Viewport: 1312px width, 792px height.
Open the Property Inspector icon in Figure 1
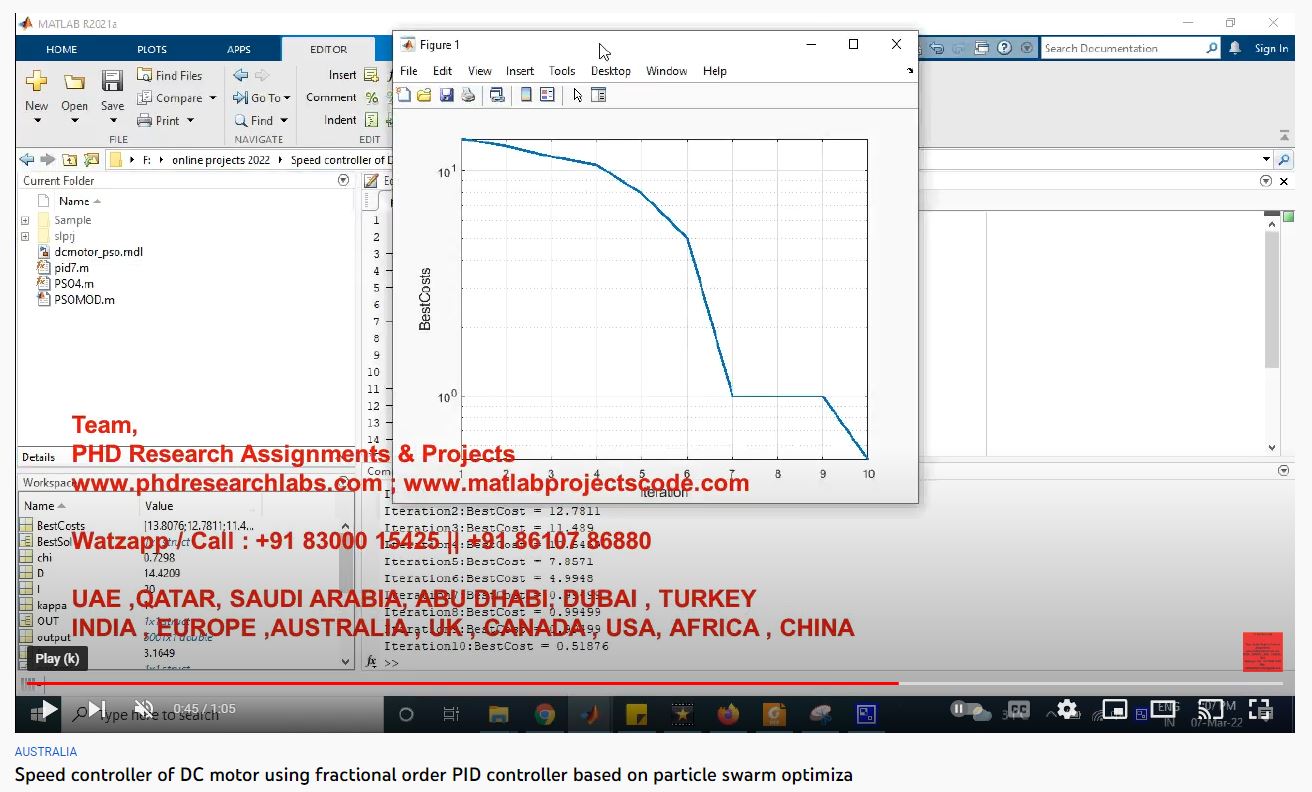pos(598,95)
